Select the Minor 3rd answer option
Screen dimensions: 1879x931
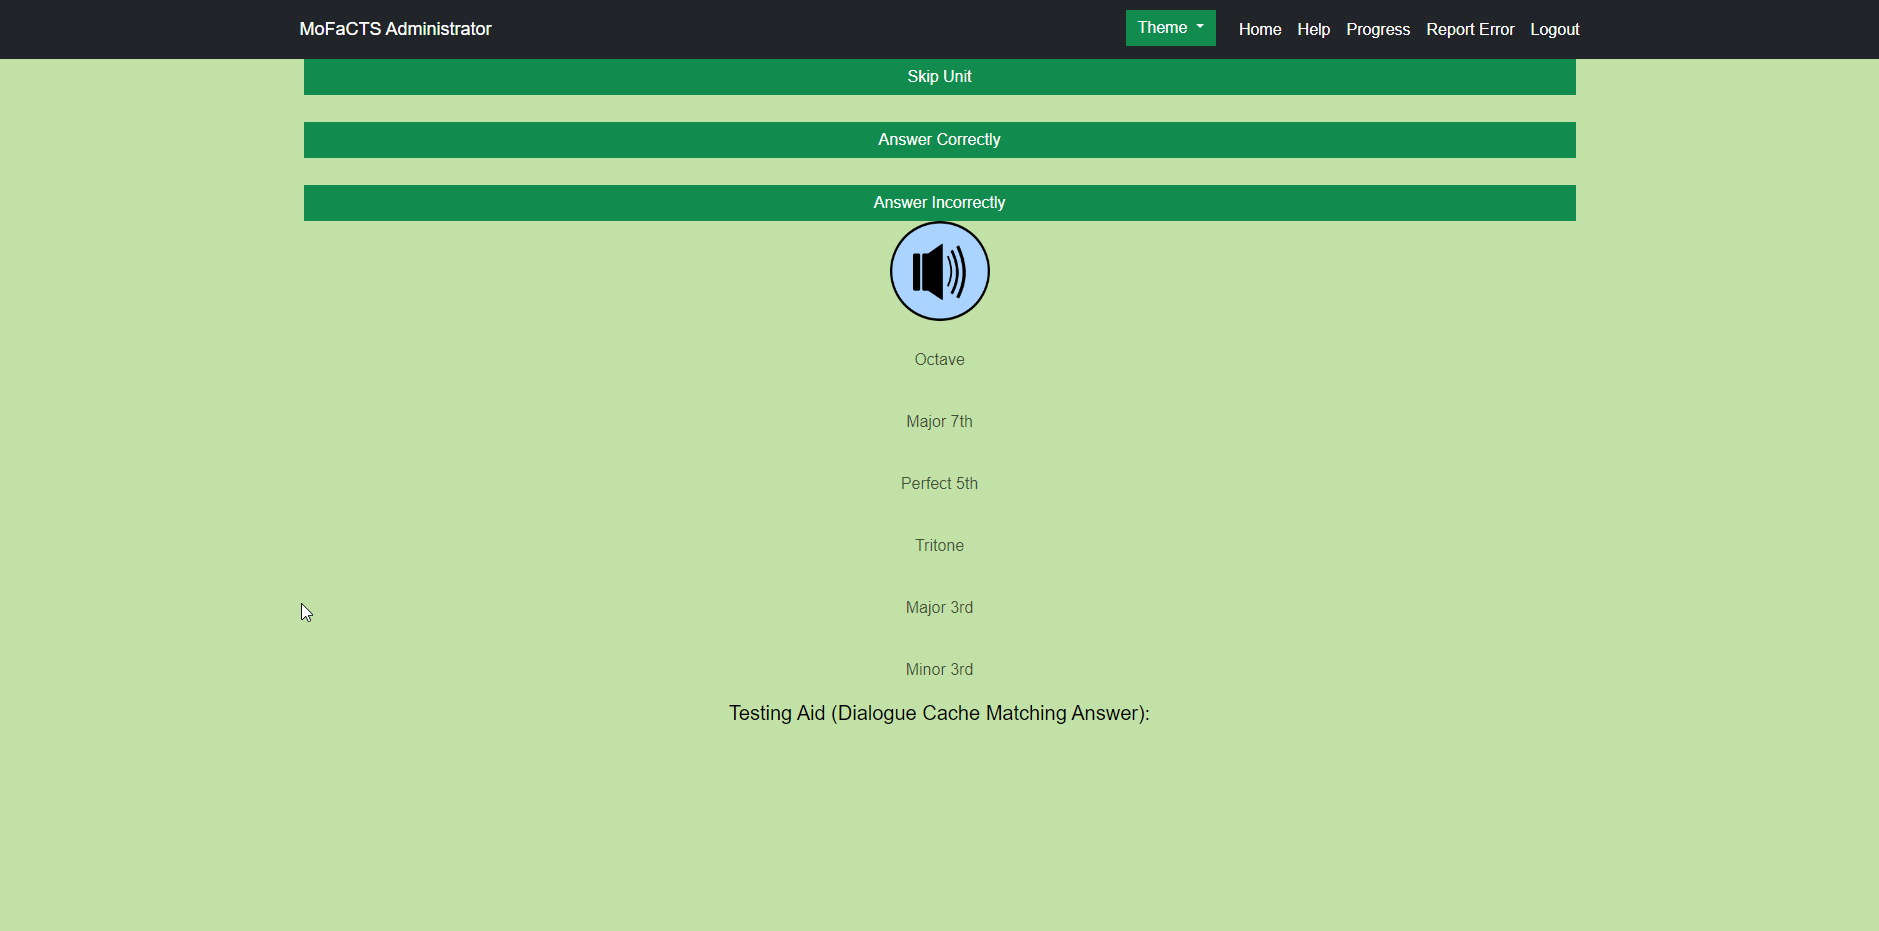coord(938,669)
